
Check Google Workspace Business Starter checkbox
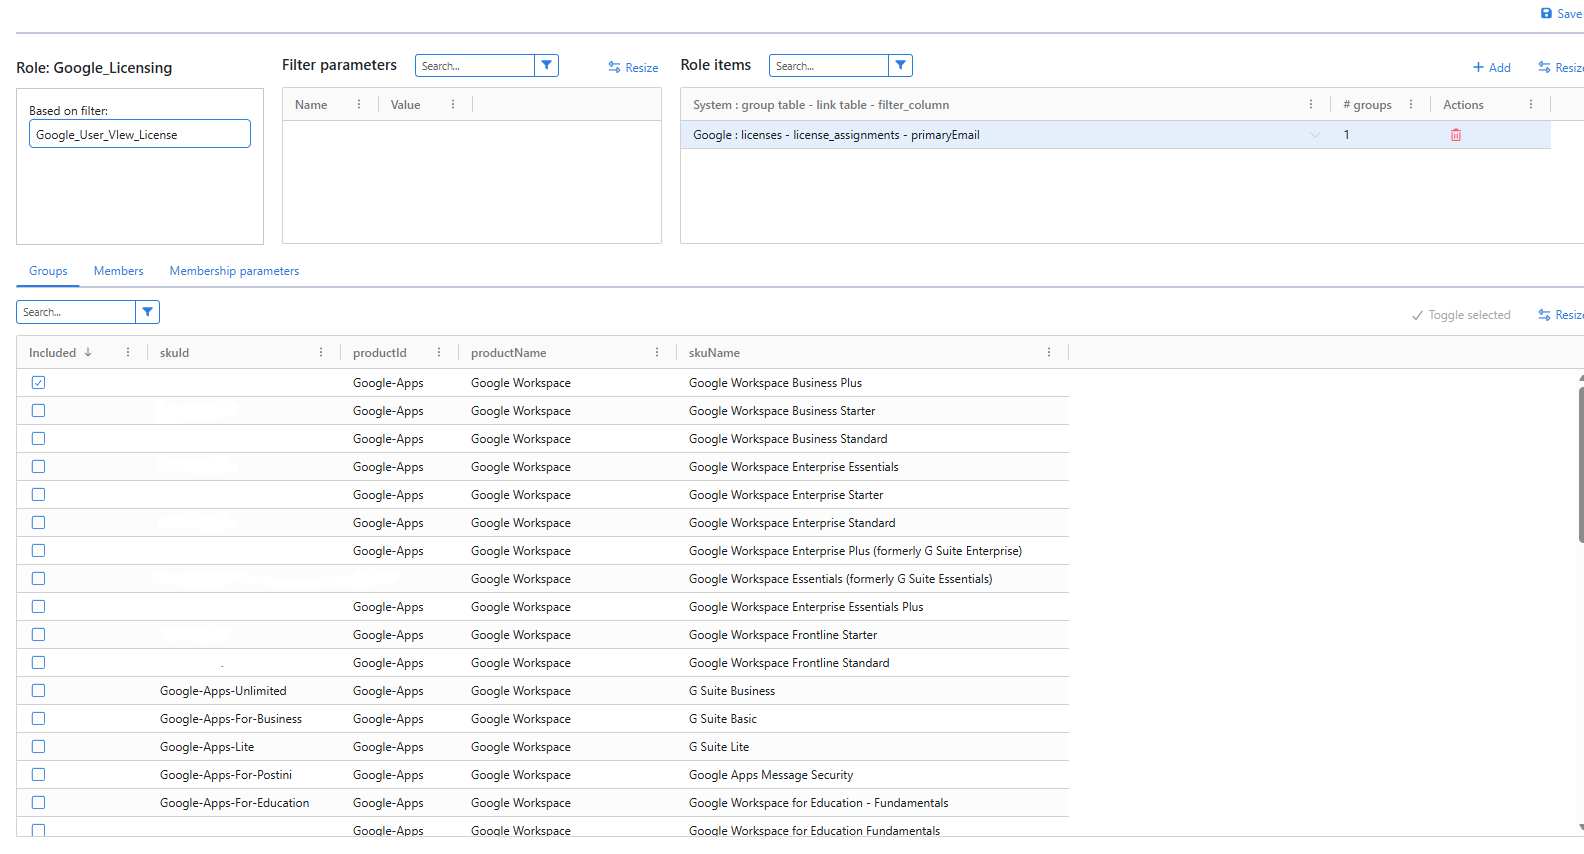[38, 411]
